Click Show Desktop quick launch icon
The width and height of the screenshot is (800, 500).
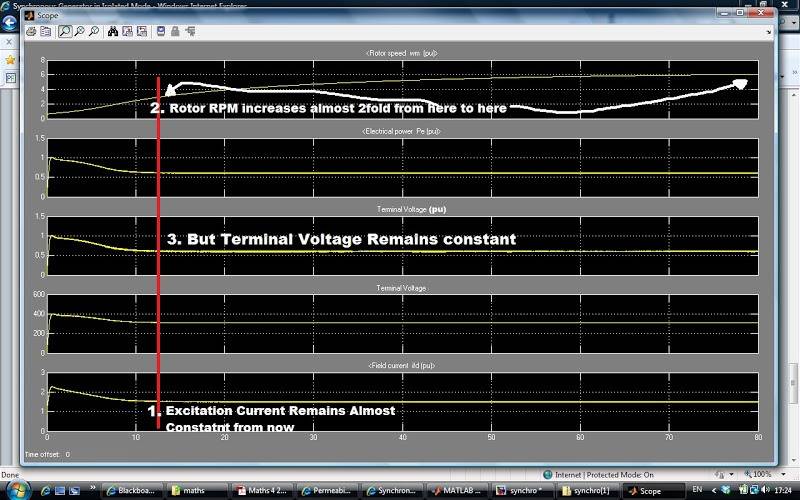pyautogui.click(x=60, y=490)
